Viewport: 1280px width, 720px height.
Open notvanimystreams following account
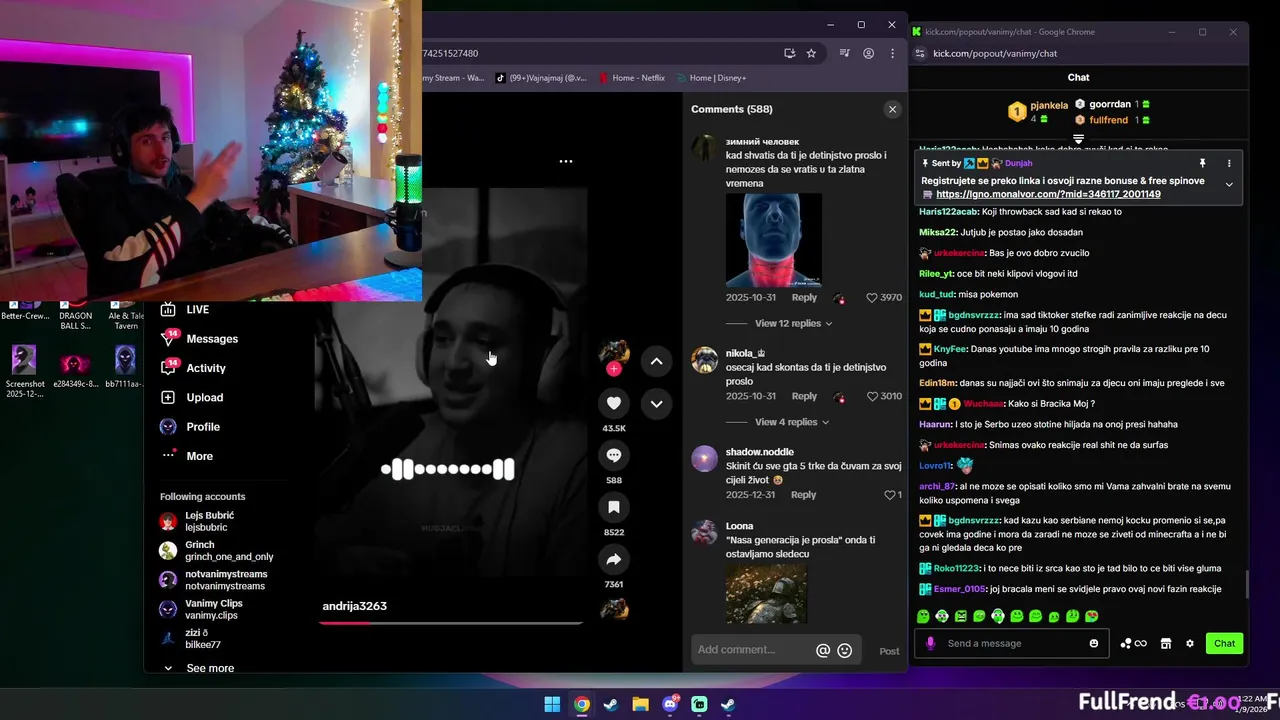pos(213,580)
